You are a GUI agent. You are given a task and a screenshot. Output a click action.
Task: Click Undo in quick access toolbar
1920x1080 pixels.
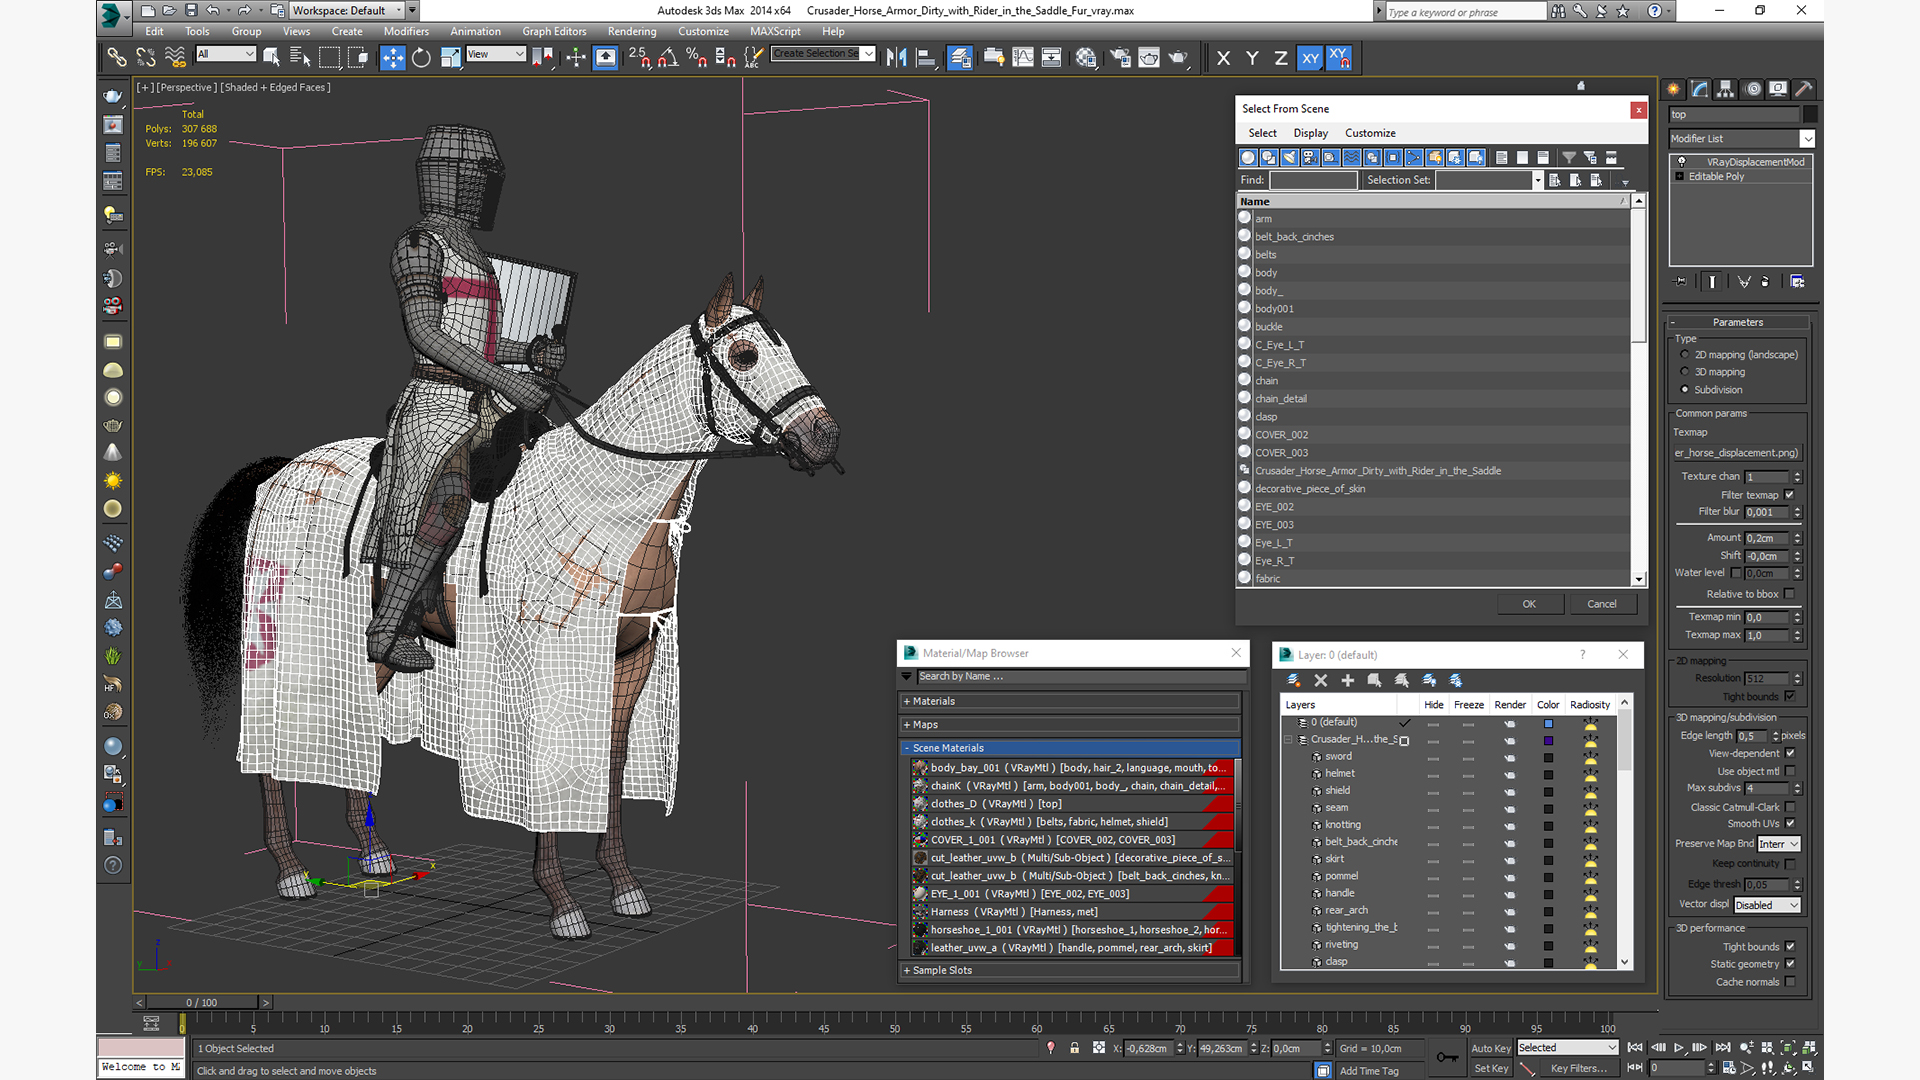(212, 10)
